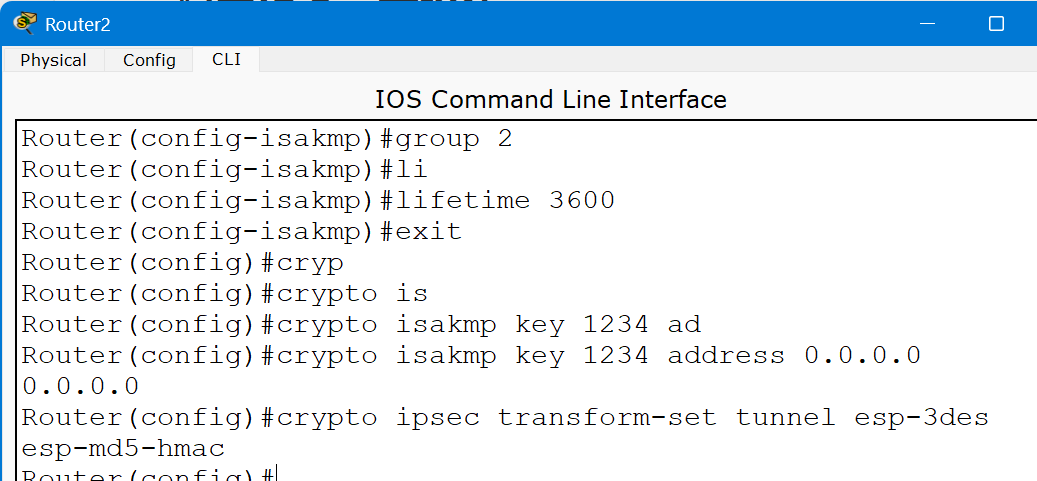Click the 'crypto ipsec transform-set tunnel' line
This screenshot has width=1037, height=481.
504,417
